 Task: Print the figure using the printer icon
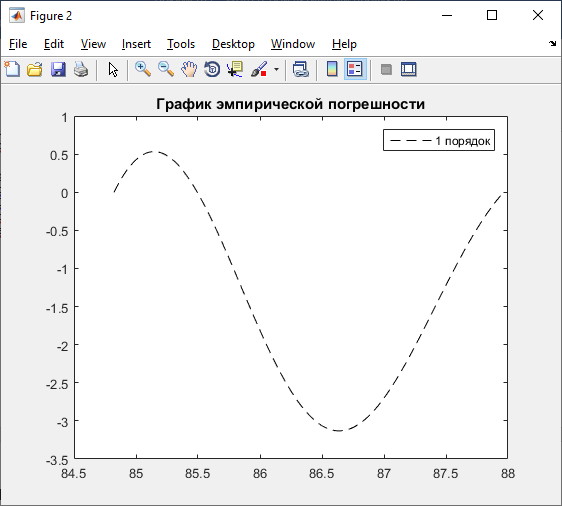(x=81, y=69)
